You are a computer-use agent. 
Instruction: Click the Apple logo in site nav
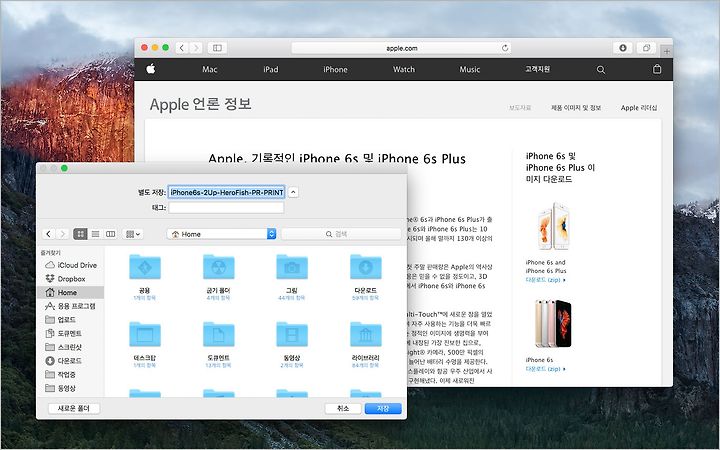pyautogui.click(x=151, y=69)
